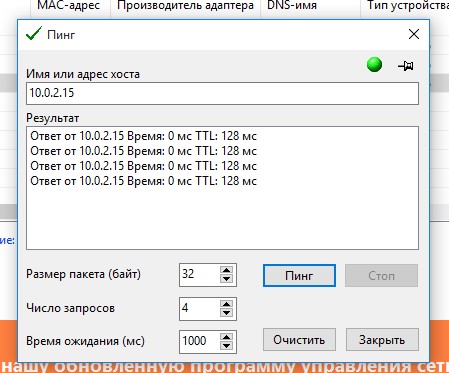Click the MAC-адрес column header in background window
This screenshot has height=373, width=449.
click(70, 6)
